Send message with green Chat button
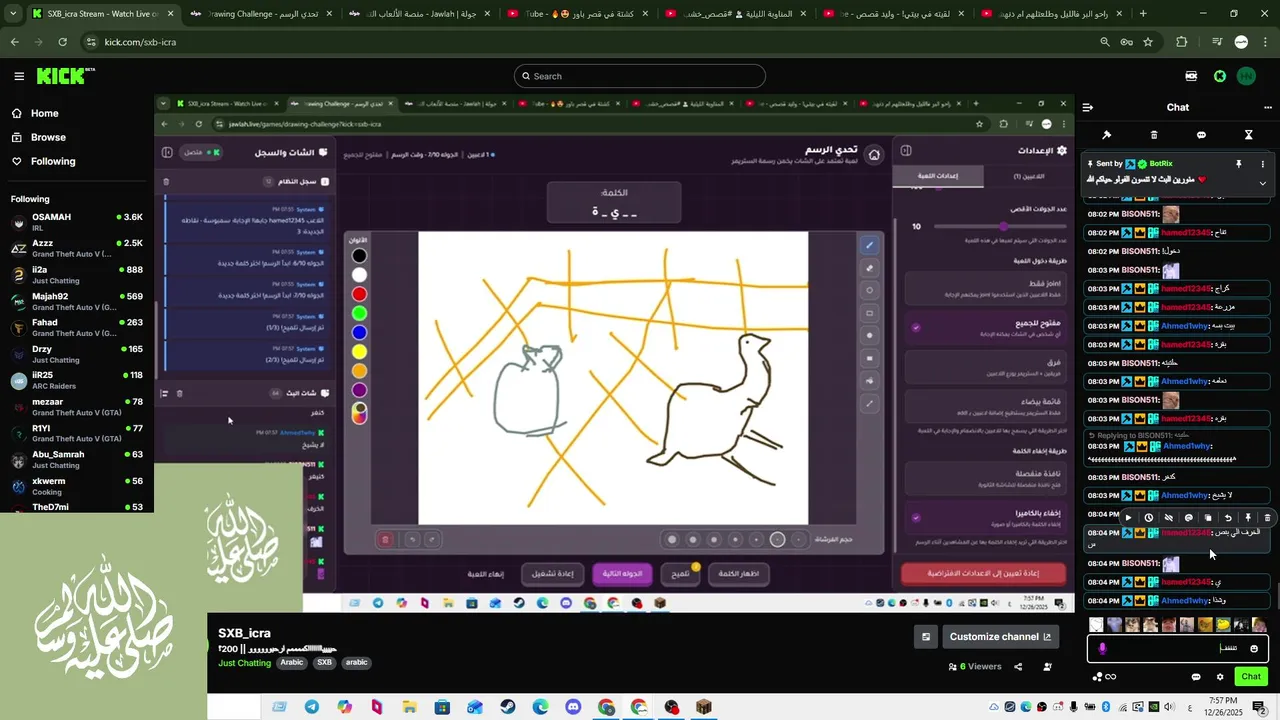The height and width of the screenshot is (720, 1280). [1251, 677]
